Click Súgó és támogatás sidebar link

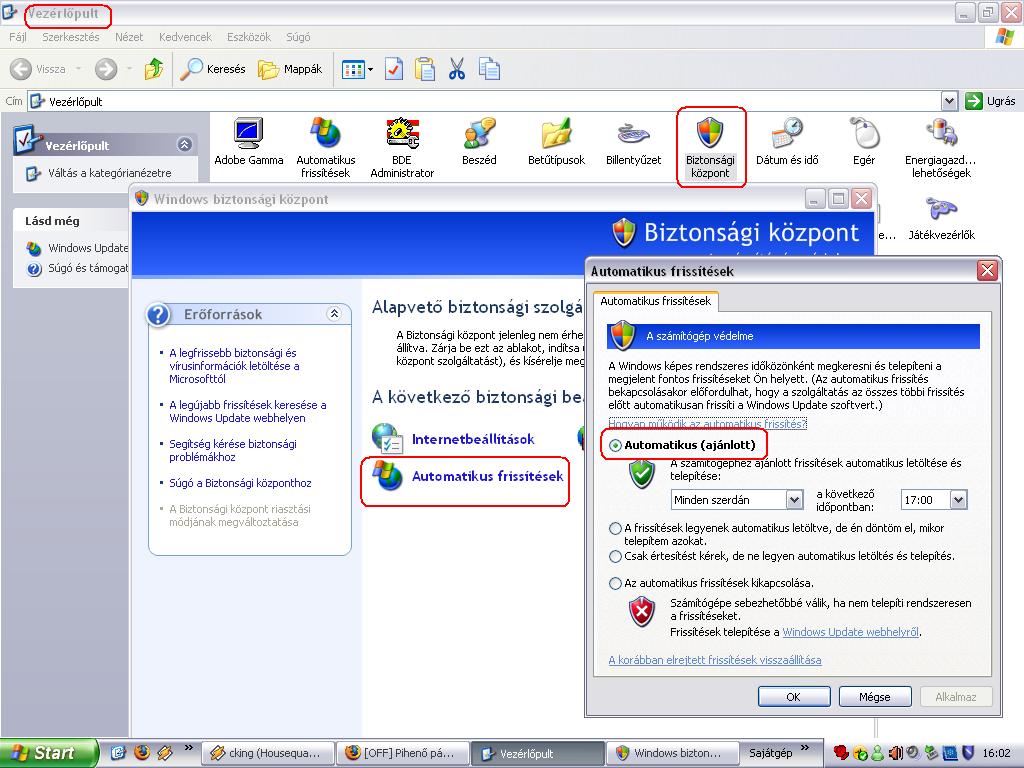click(x=88, y=268)
